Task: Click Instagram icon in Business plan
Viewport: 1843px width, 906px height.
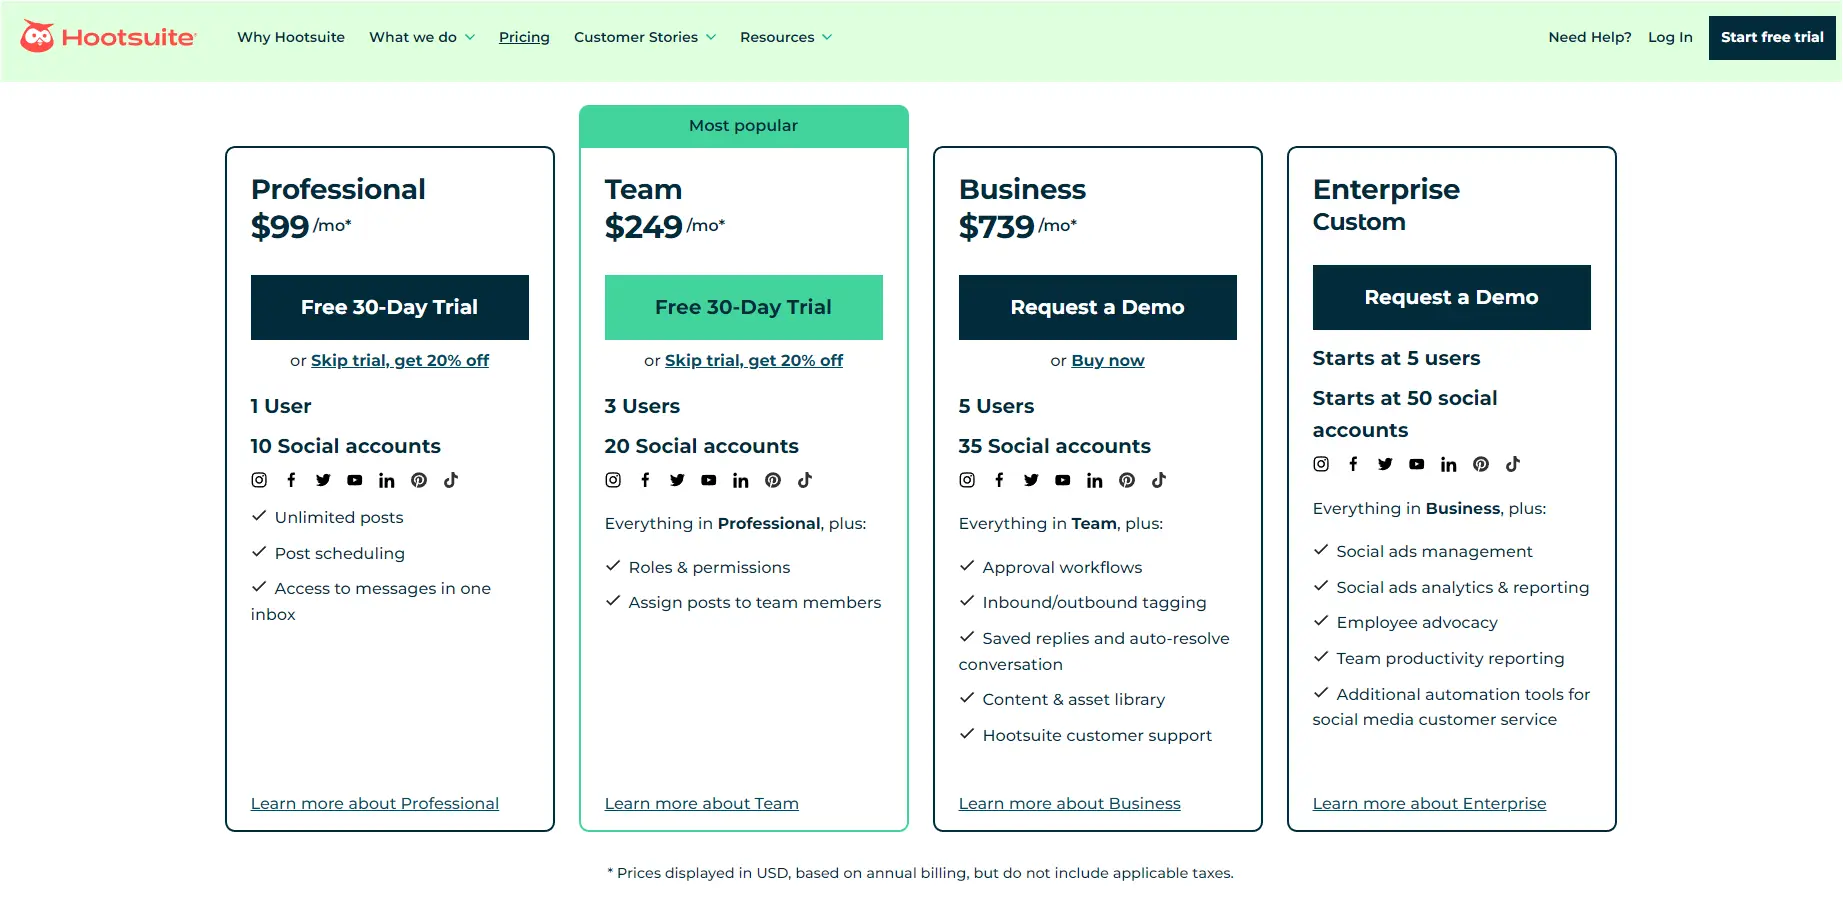Action: coord(967,480)
